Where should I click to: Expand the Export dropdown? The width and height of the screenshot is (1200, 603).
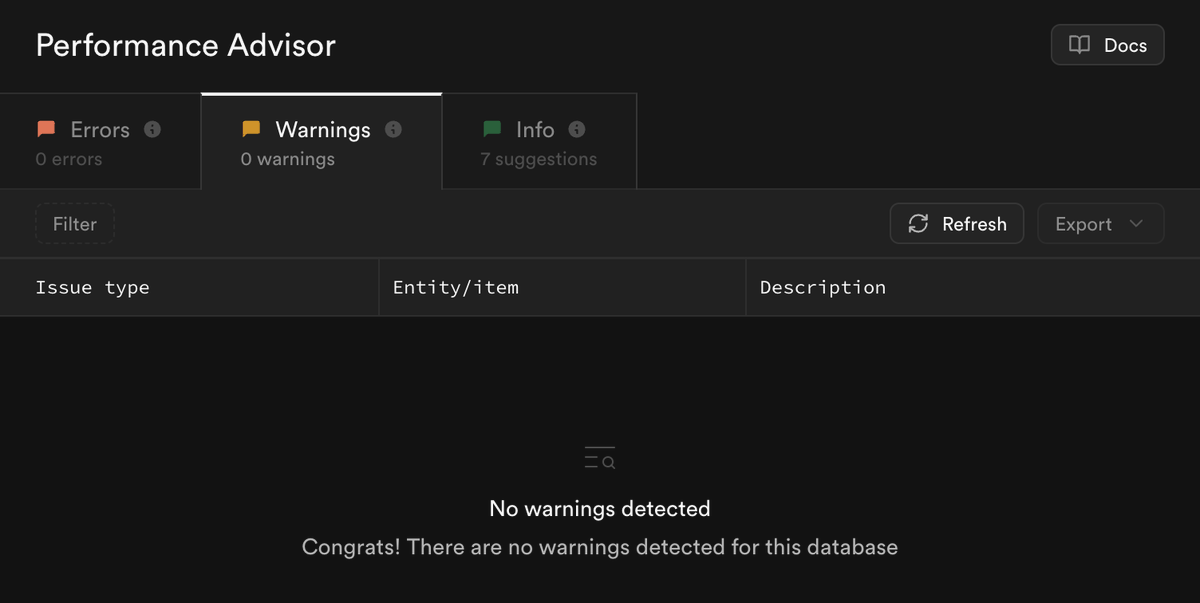(x=1100, y=224)
